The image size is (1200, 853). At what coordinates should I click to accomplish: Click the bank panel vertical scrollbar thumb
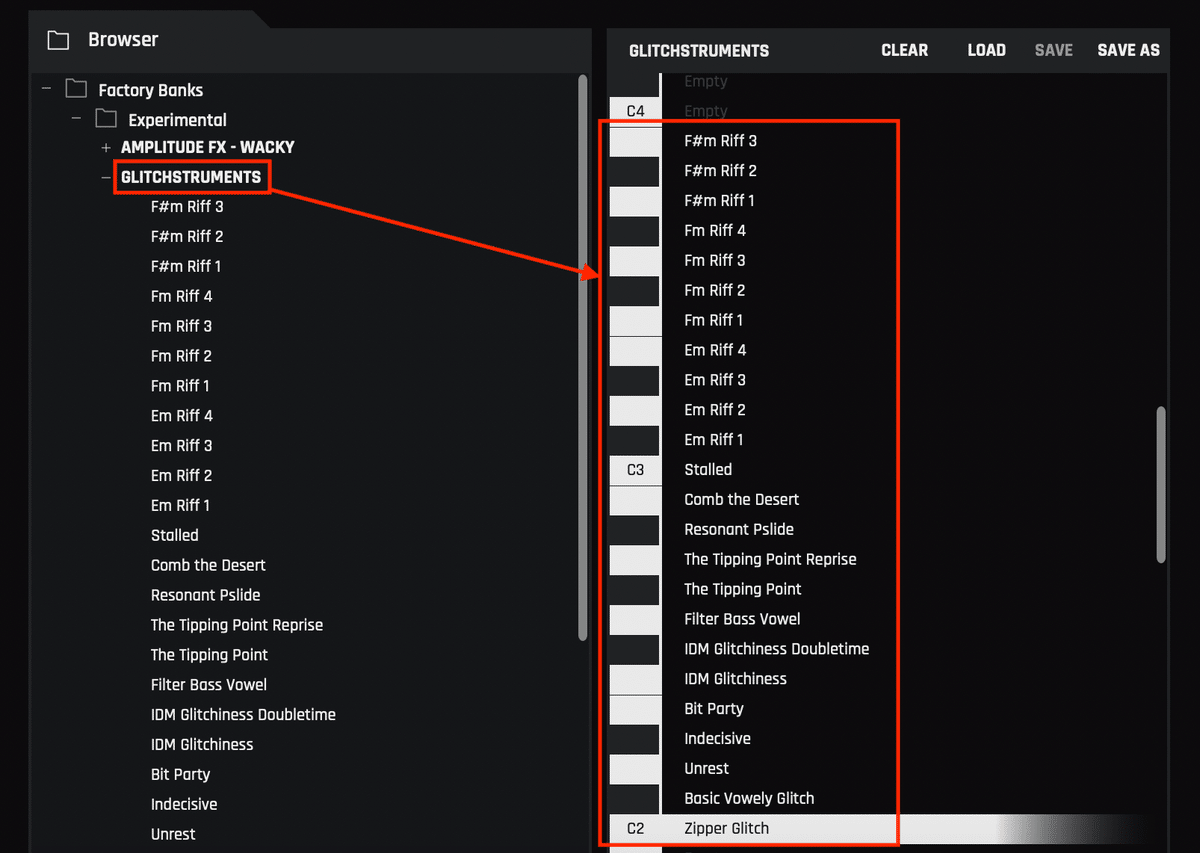1161,483
